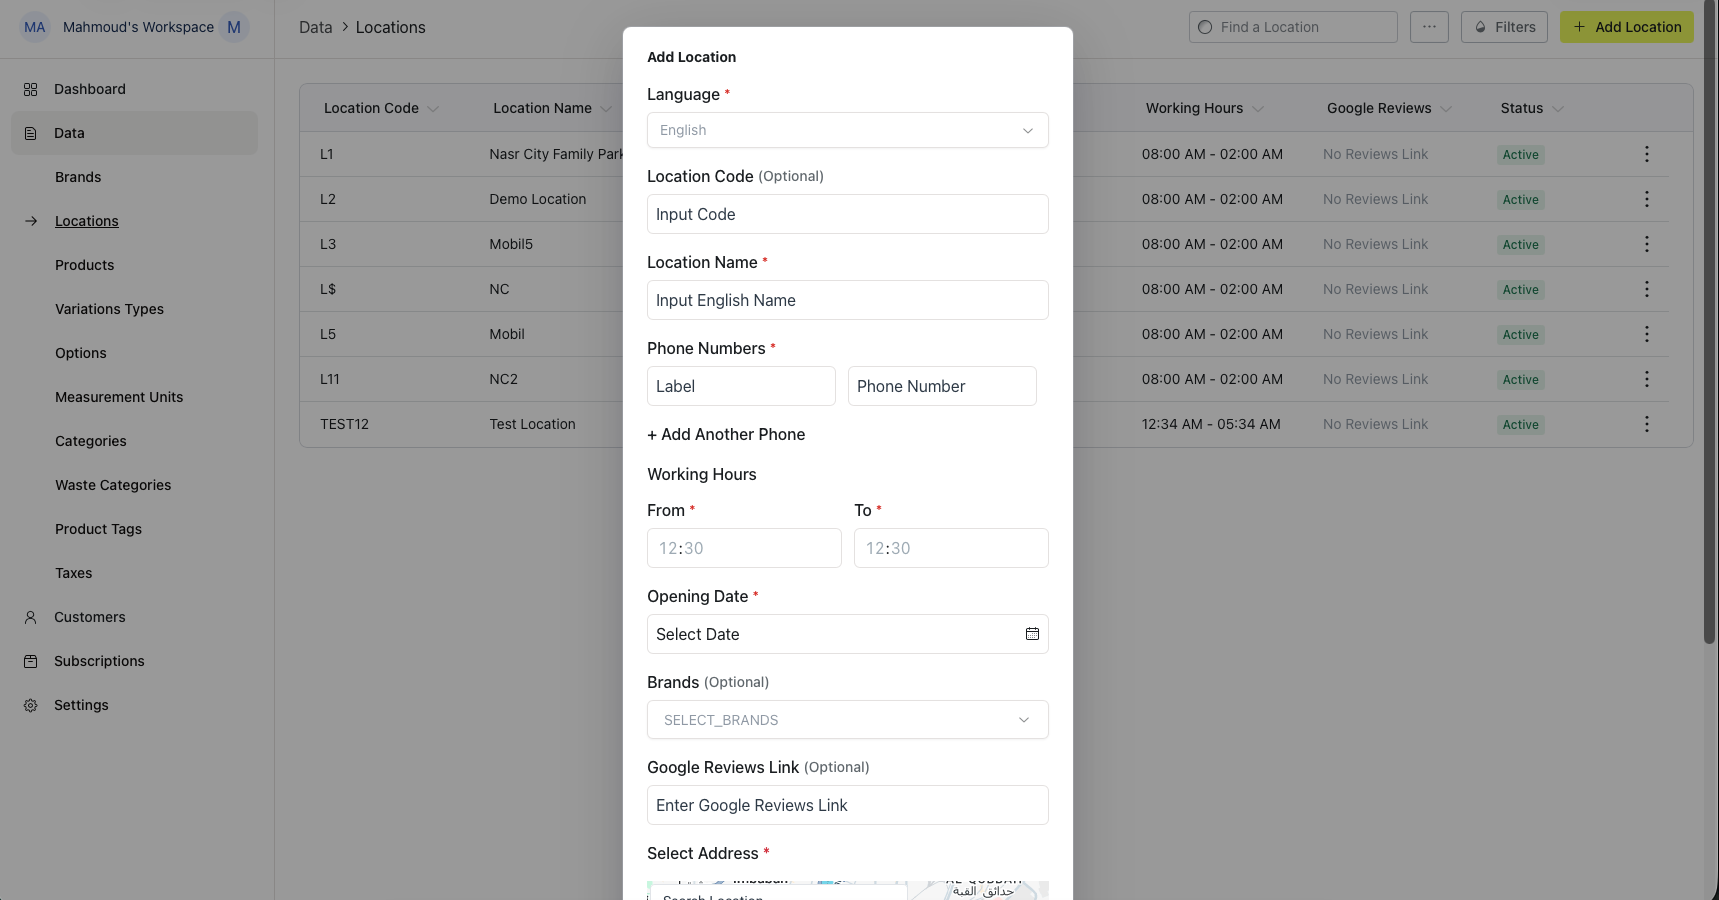The height and width of the screenshot is (900, 1719).
Task: Click the Customers person icon
Action: pyautogui.click(x=31, y=617)
